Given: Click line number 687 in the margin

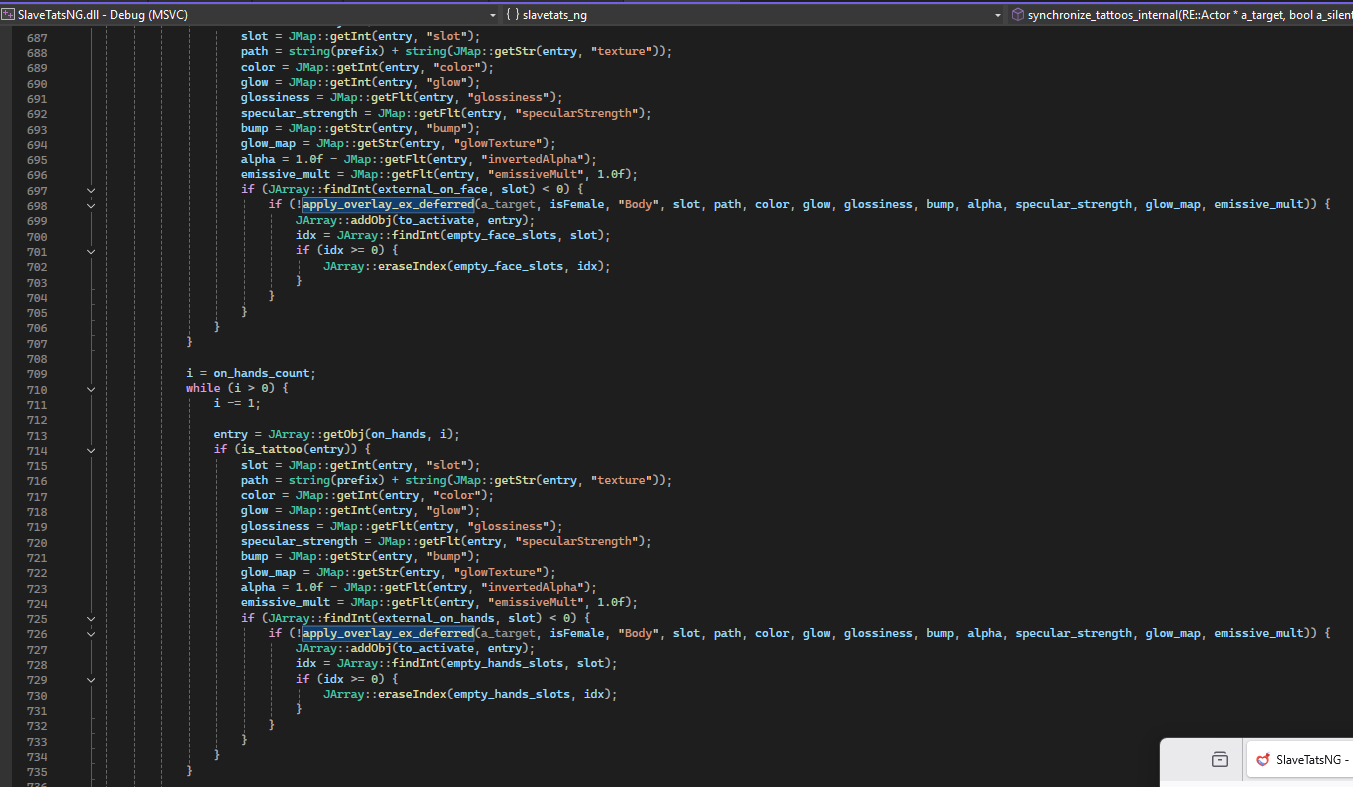Looking at the screenshot, I should tap(36, 37).
